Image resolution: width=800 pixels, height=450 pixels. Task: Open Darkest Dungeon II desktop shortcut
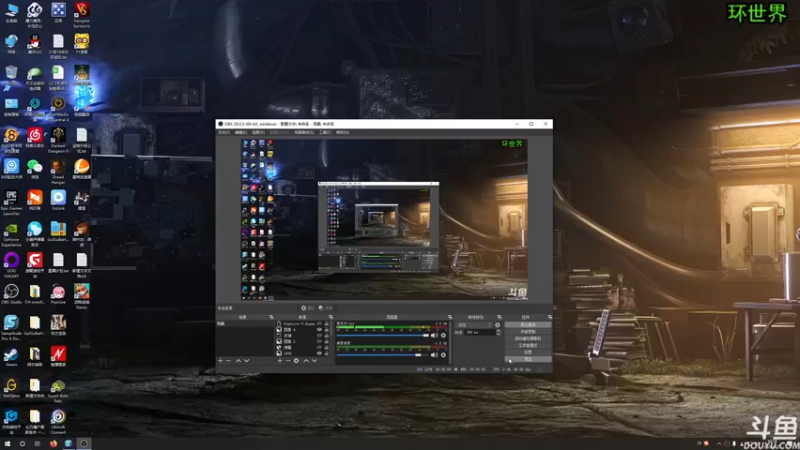58,140
